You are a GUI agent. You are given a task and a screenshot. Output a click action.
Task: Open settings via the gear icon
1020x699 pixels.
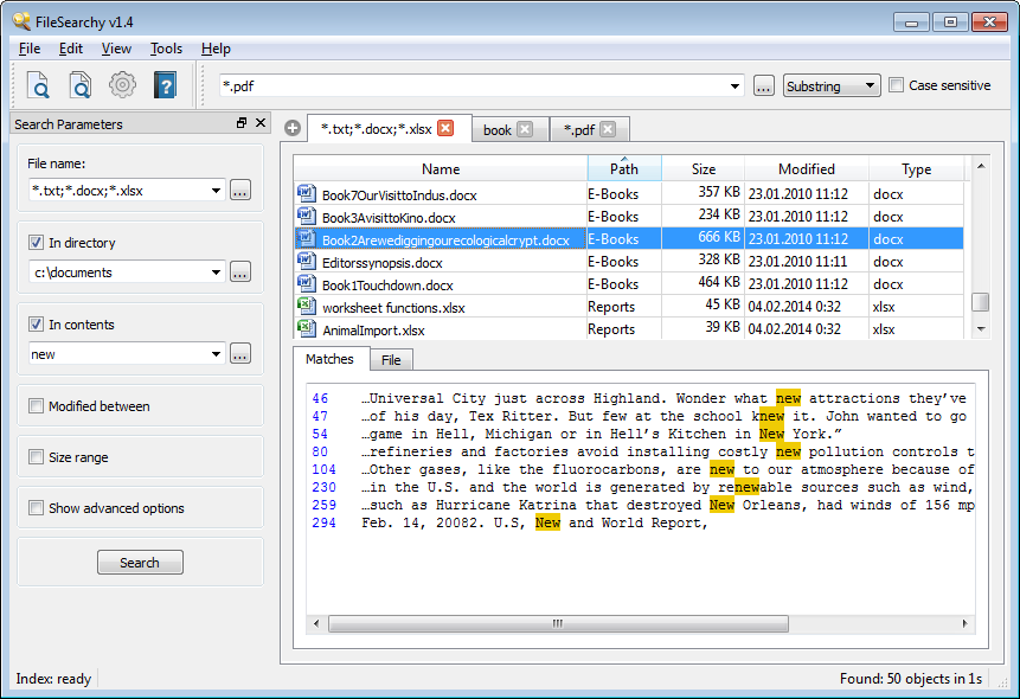click(x=122, y=85)
